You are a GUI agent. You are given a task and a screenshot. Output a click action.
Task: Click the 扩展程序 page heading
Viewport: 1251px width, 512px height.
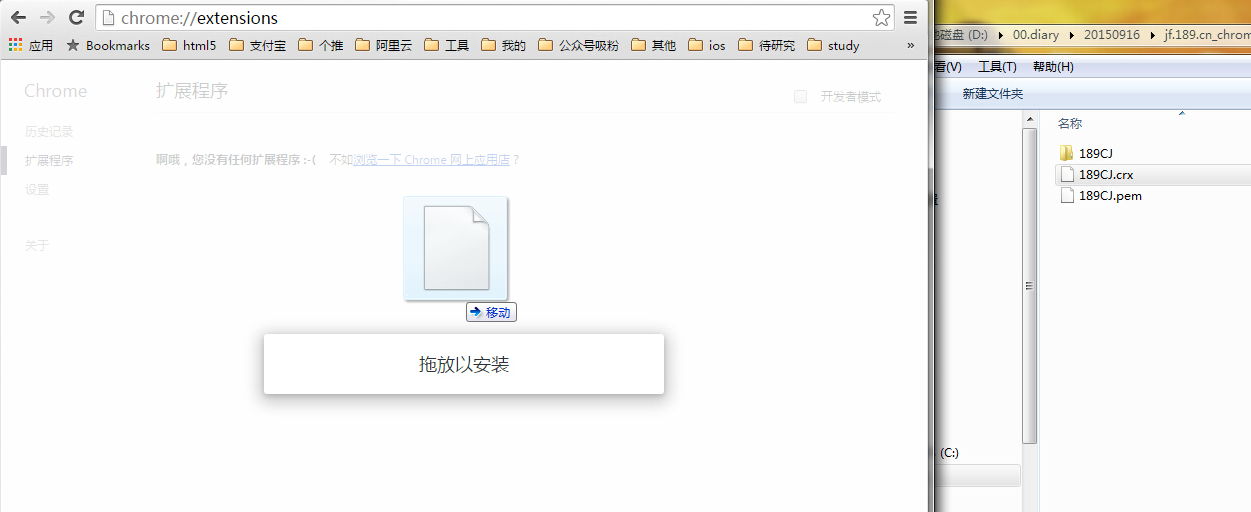coord(192,90)
